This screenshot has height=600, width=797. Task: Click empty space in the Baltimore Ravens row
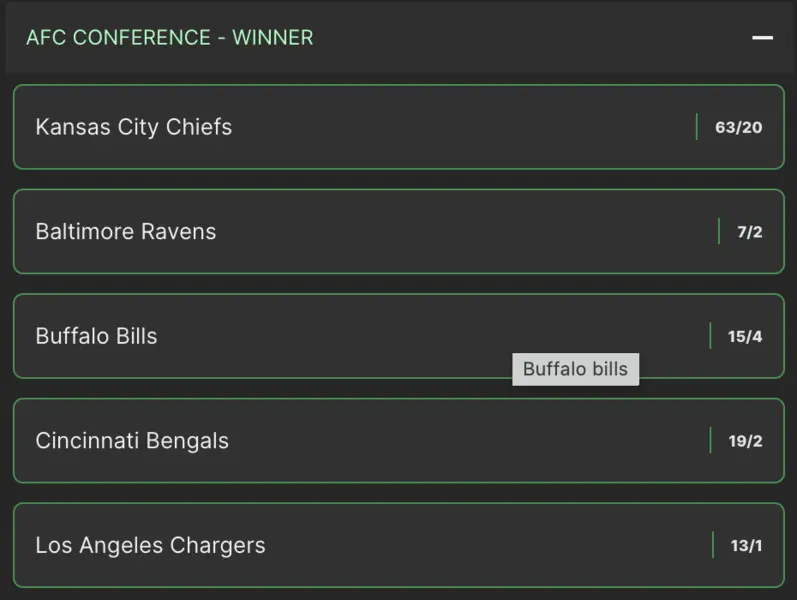(450, 232)
